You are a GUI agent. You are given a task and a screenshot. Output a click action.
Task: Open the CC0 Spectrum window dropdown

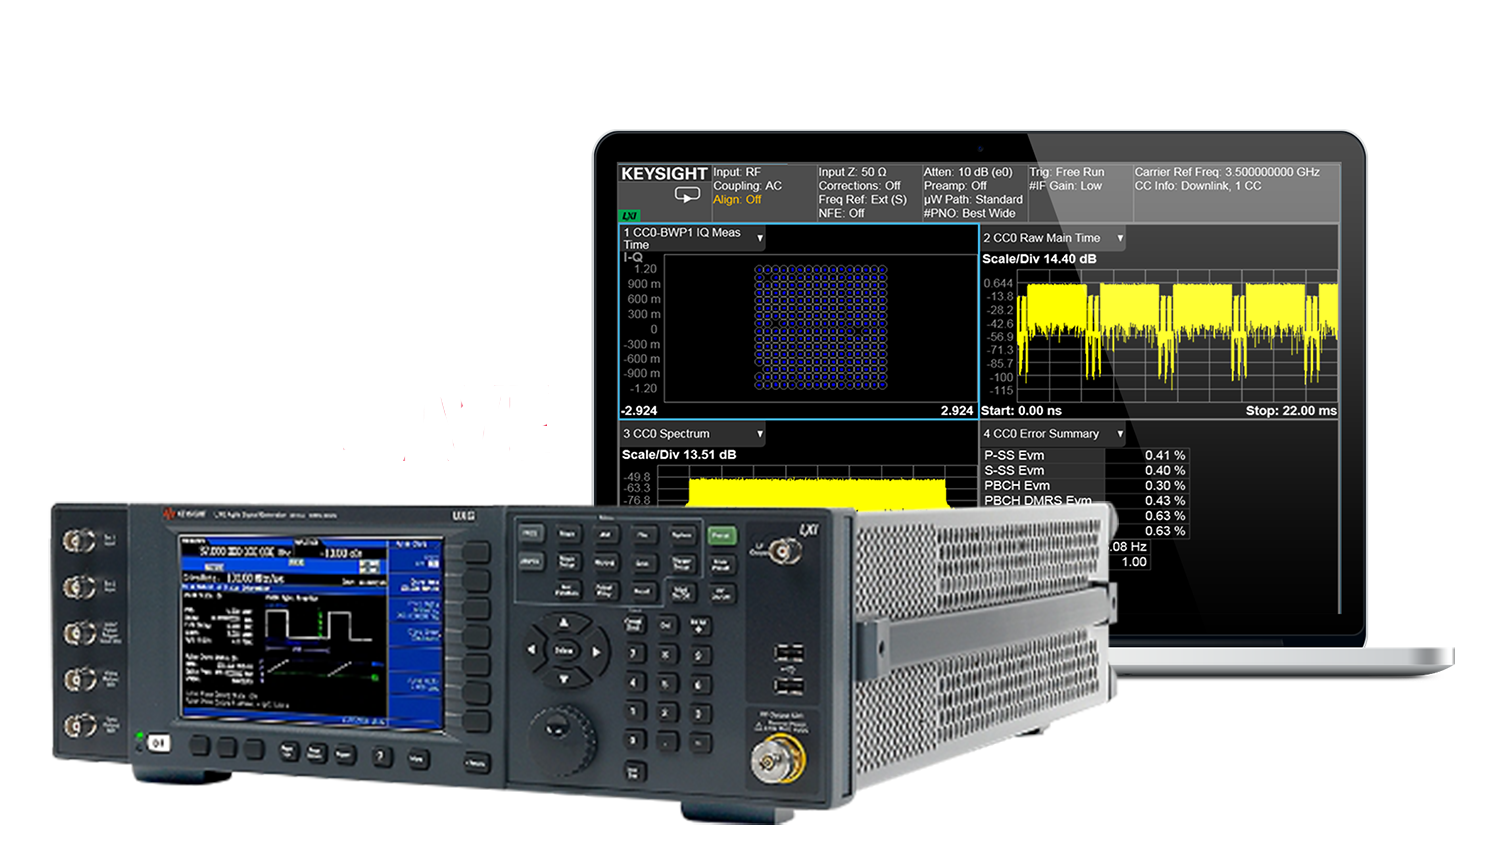(x=757, y=434)
